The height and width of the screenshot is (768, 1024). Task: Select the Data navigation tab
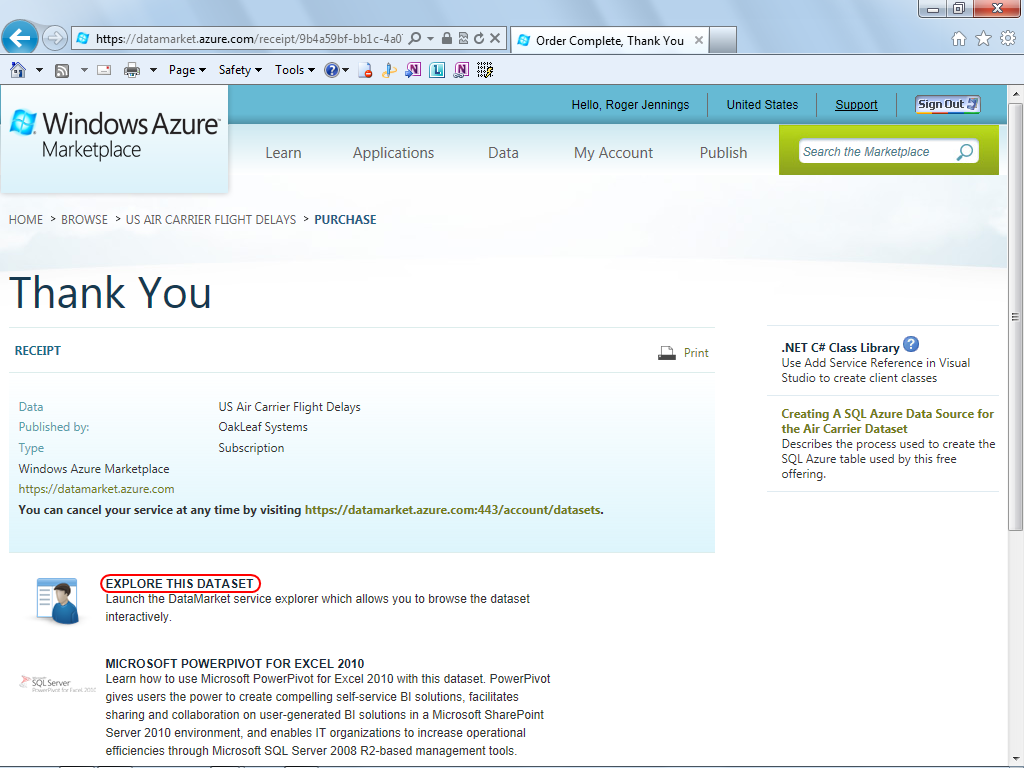click(503, 153)
